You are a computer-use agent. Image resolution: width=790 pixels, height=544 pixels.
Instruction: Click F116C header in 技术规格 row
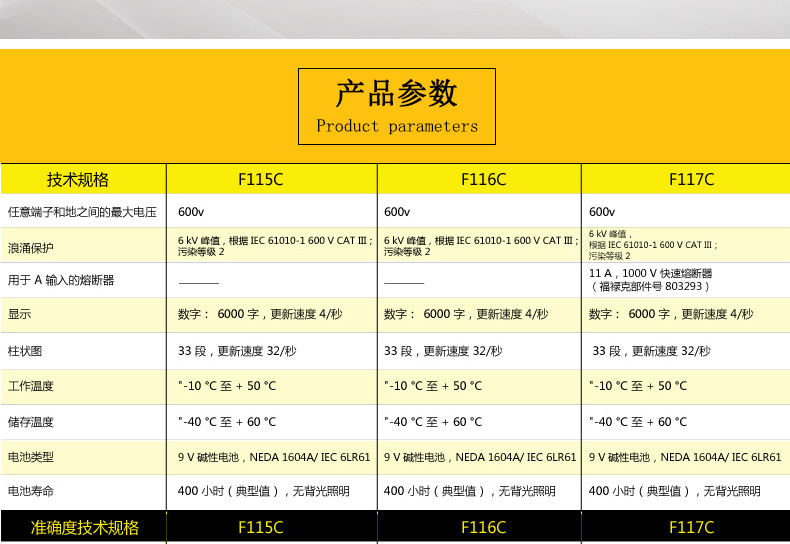(483, 180)
